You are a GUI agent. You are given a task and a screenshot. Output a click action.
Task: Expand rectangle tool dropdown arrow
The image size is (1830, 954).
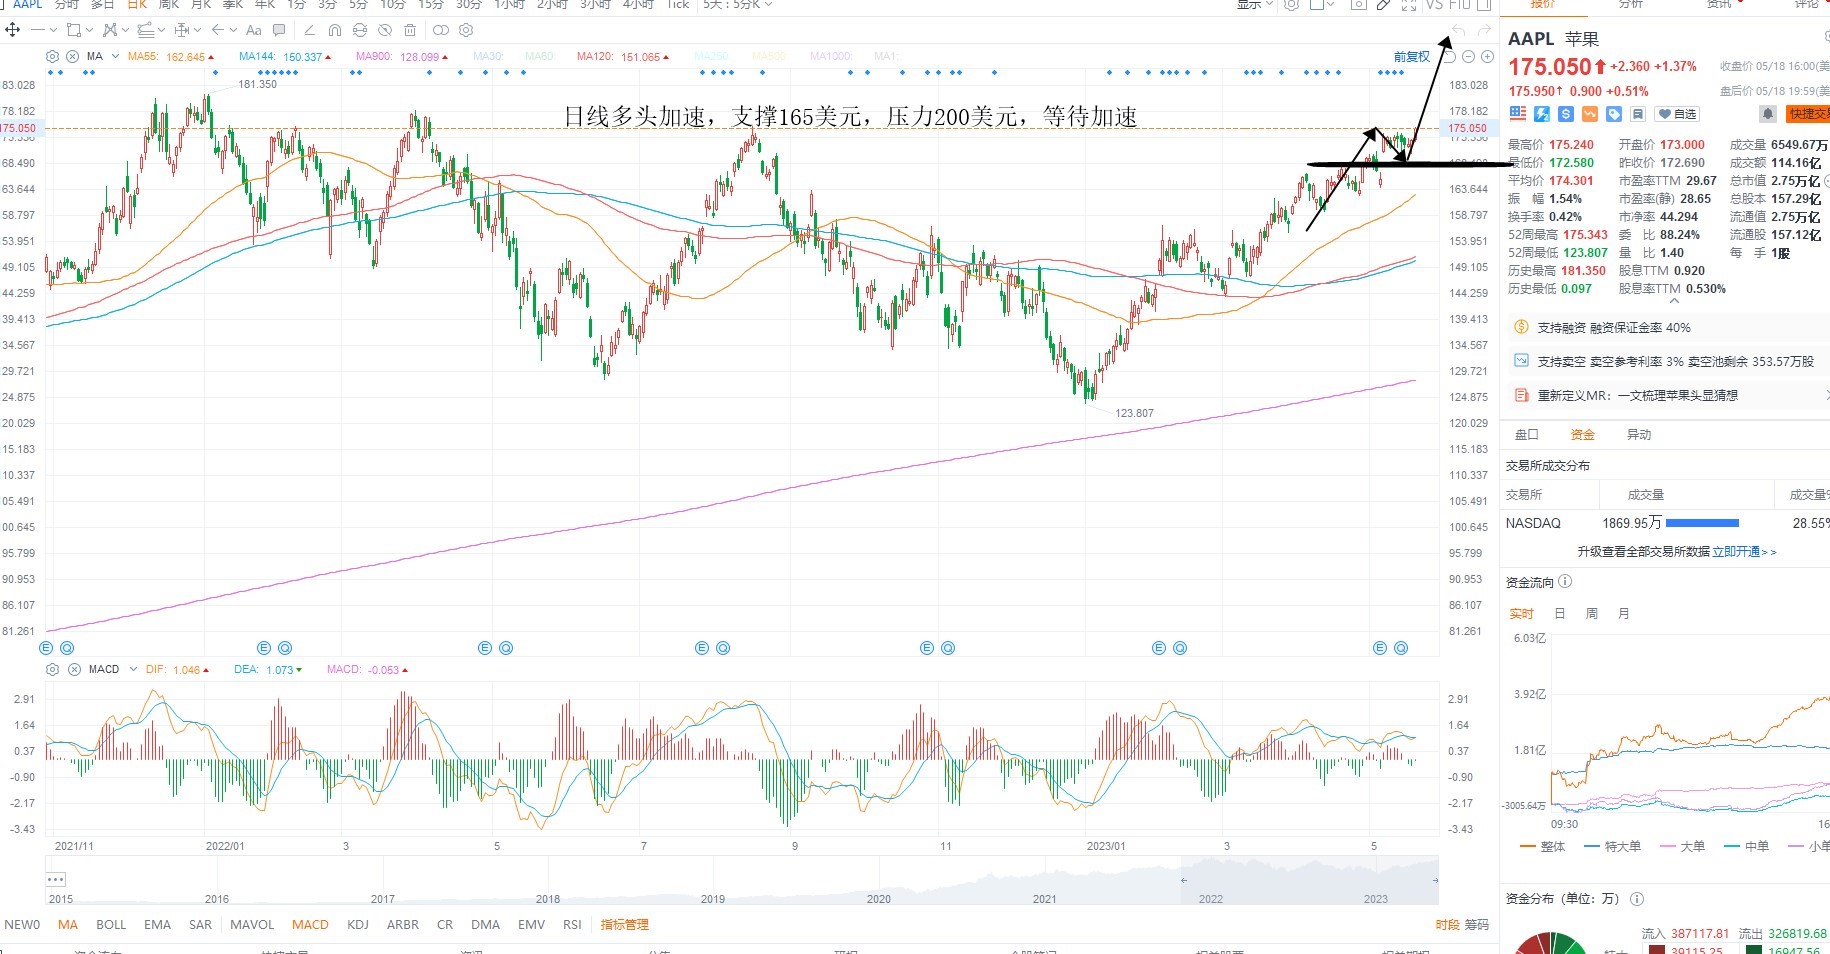click(x=89, y=30)
